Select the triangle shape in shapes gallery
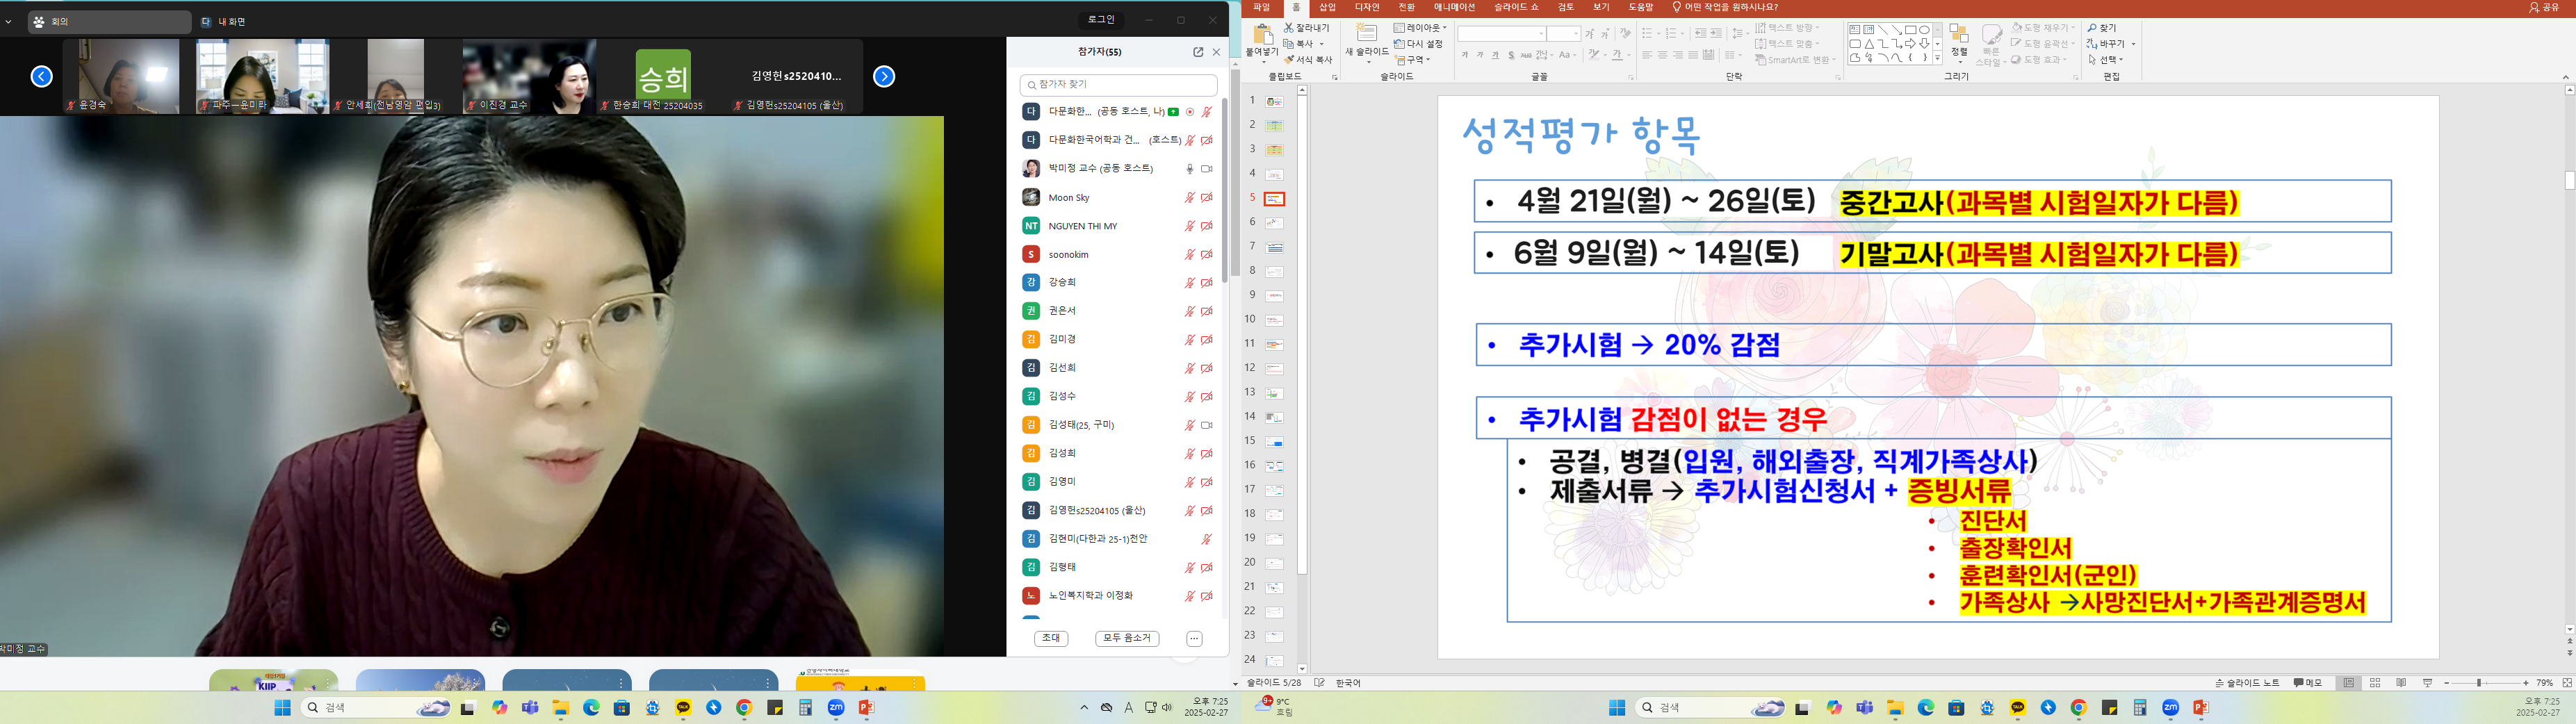Viewport: 2576px width, 724px height. (x=1869, y=44)
